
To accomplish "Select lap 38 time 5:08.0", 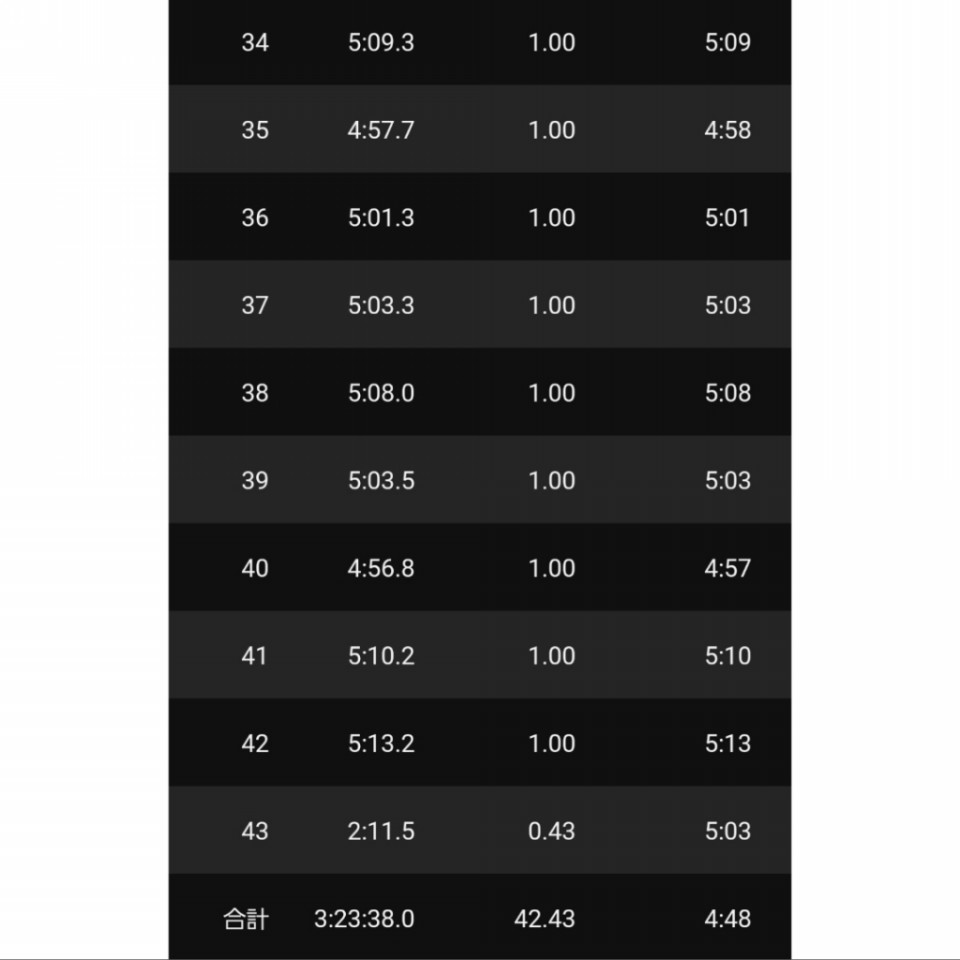I will 381,393.
